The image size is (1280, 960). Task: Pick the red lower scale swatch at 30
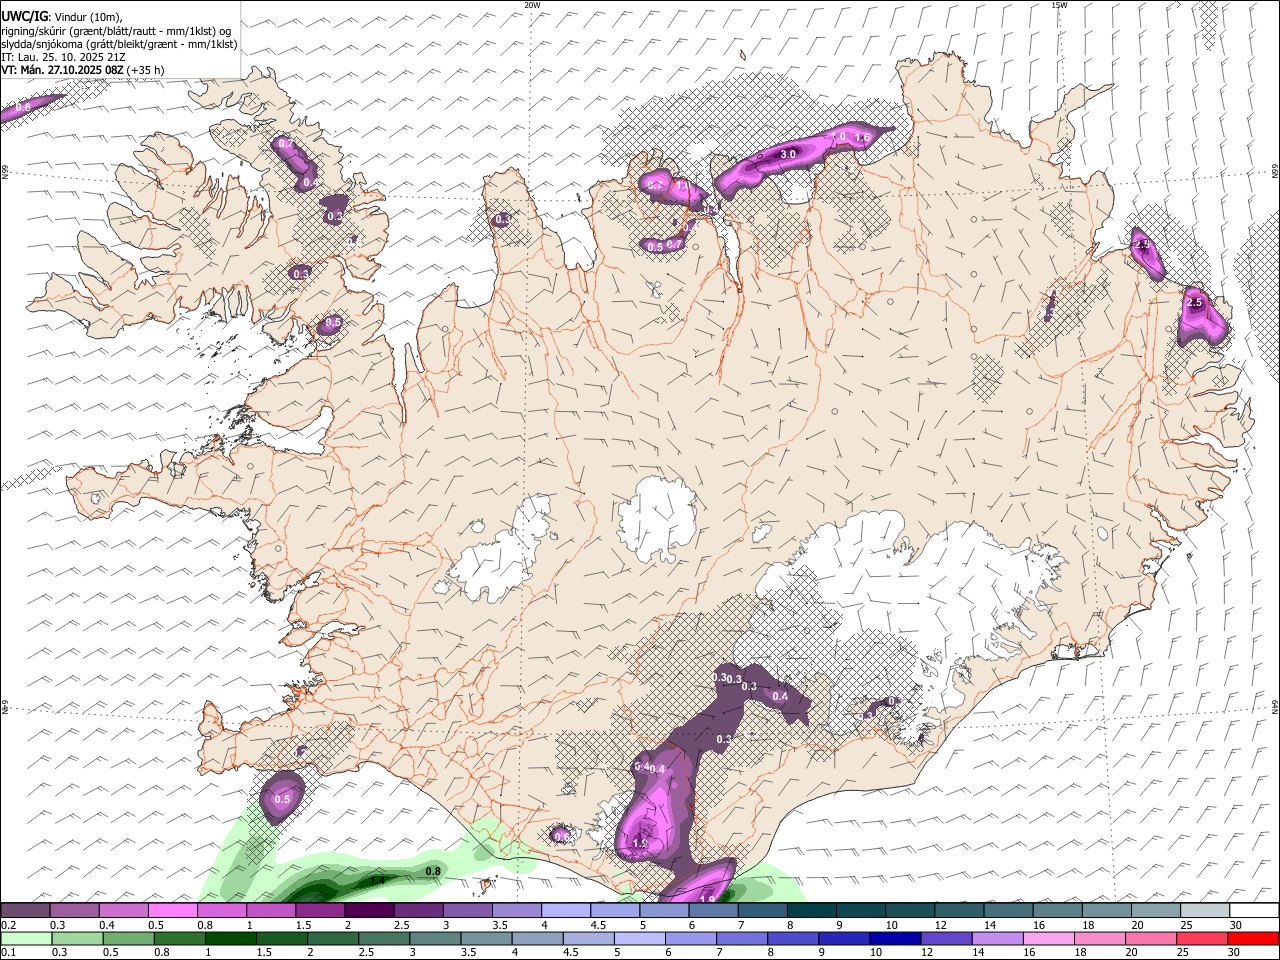point(1254,938)
